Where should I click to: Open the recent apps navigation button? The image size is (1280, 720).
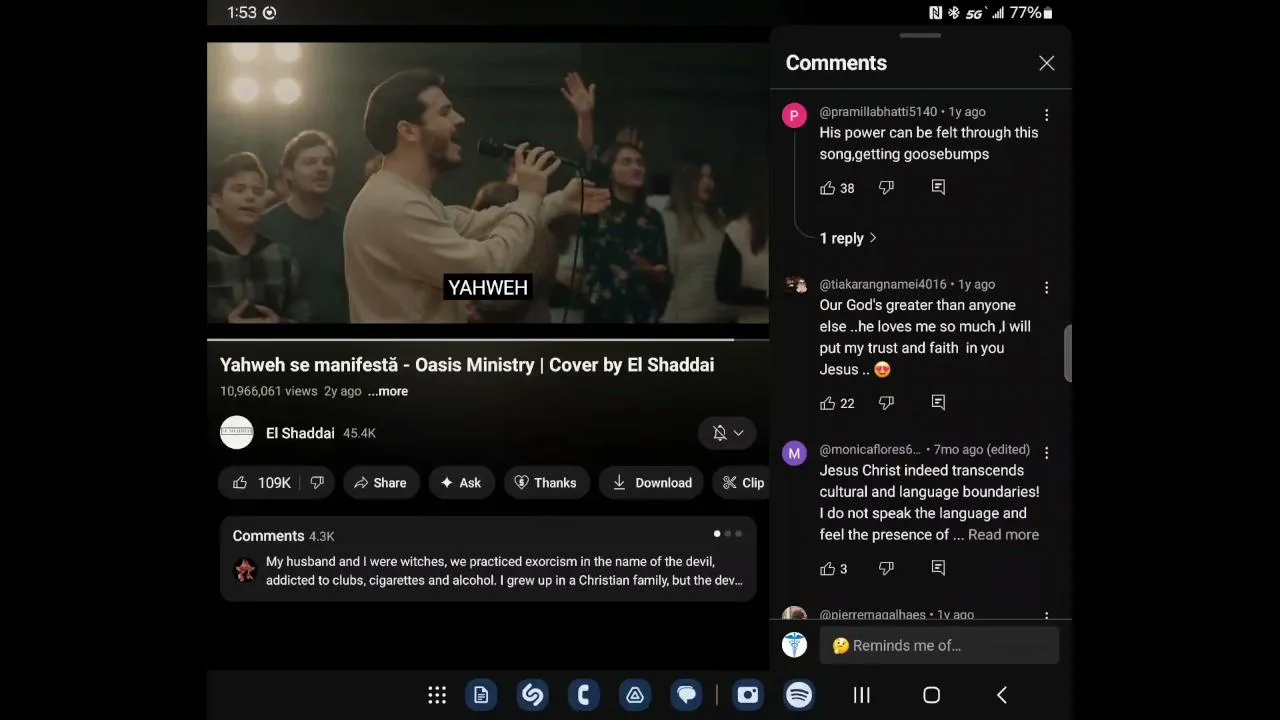pyautogui.click(x=861, y=695)
